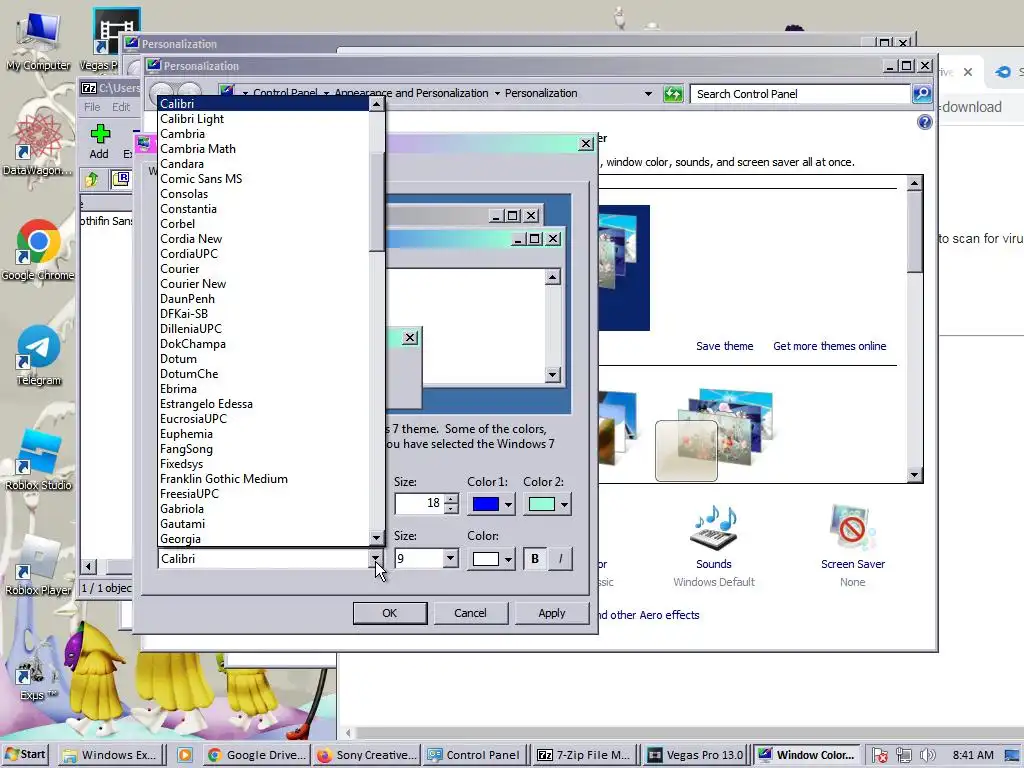Click OK in Window Color dialog
1024x768 pixels.
[x=390, y=613]
